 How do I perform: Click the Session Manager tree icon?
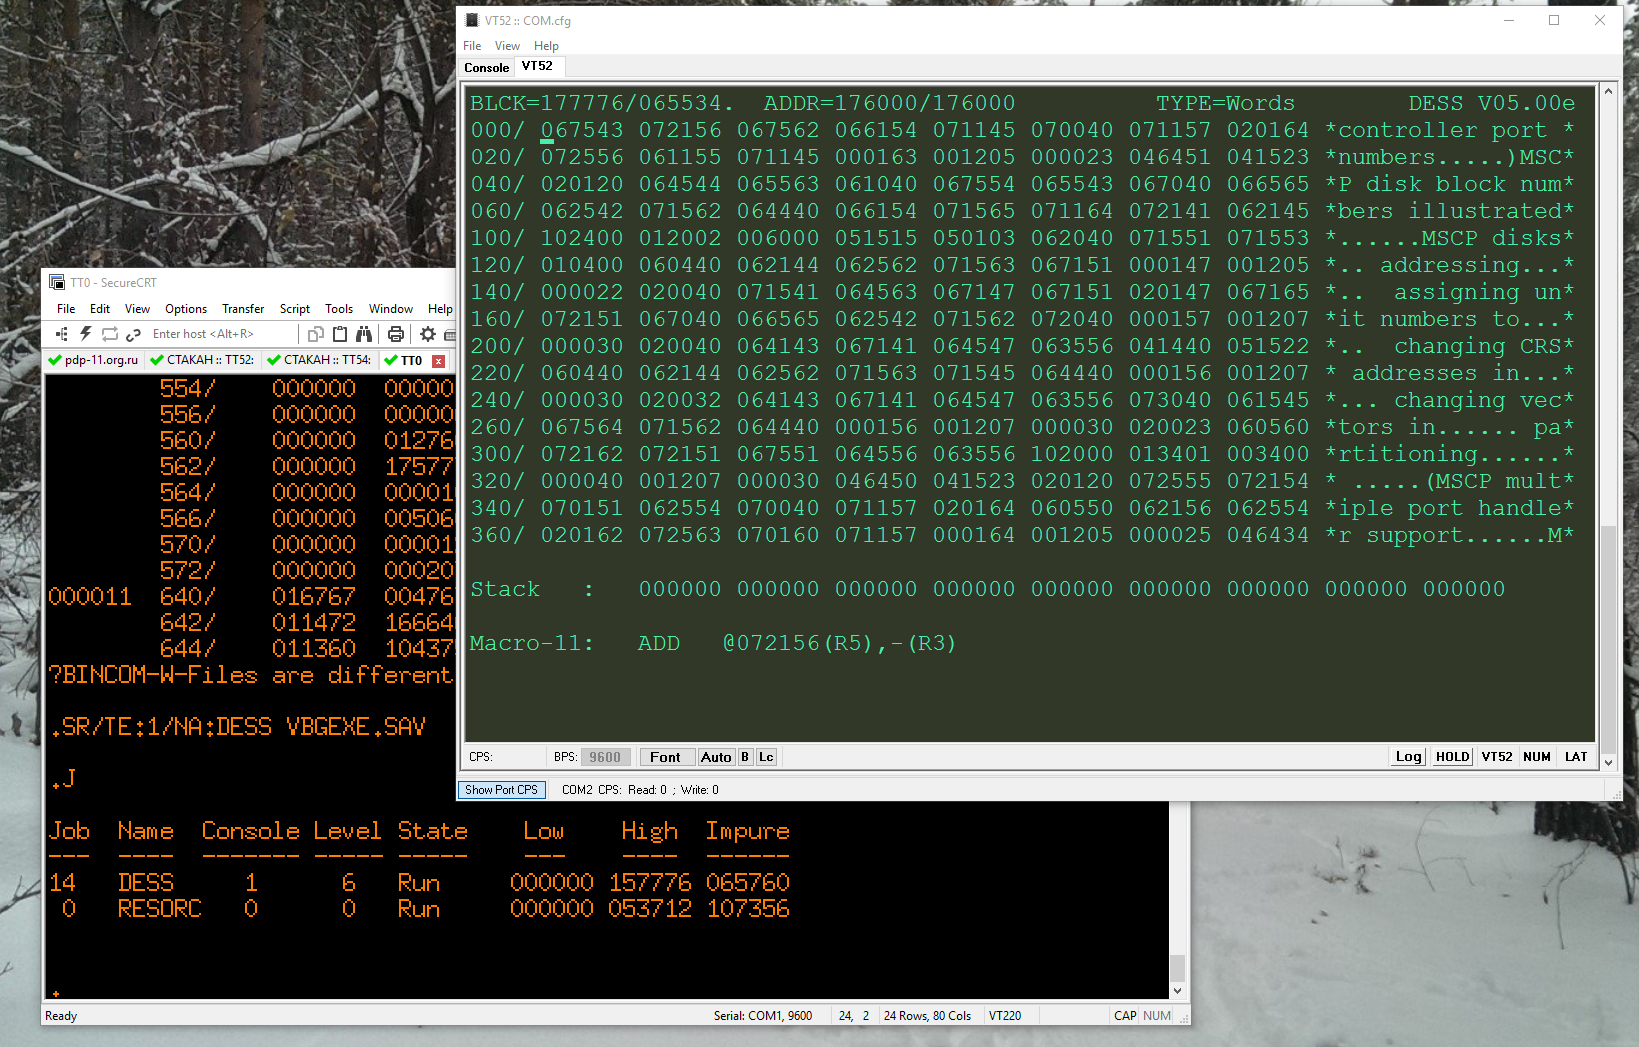coord(62,334)
